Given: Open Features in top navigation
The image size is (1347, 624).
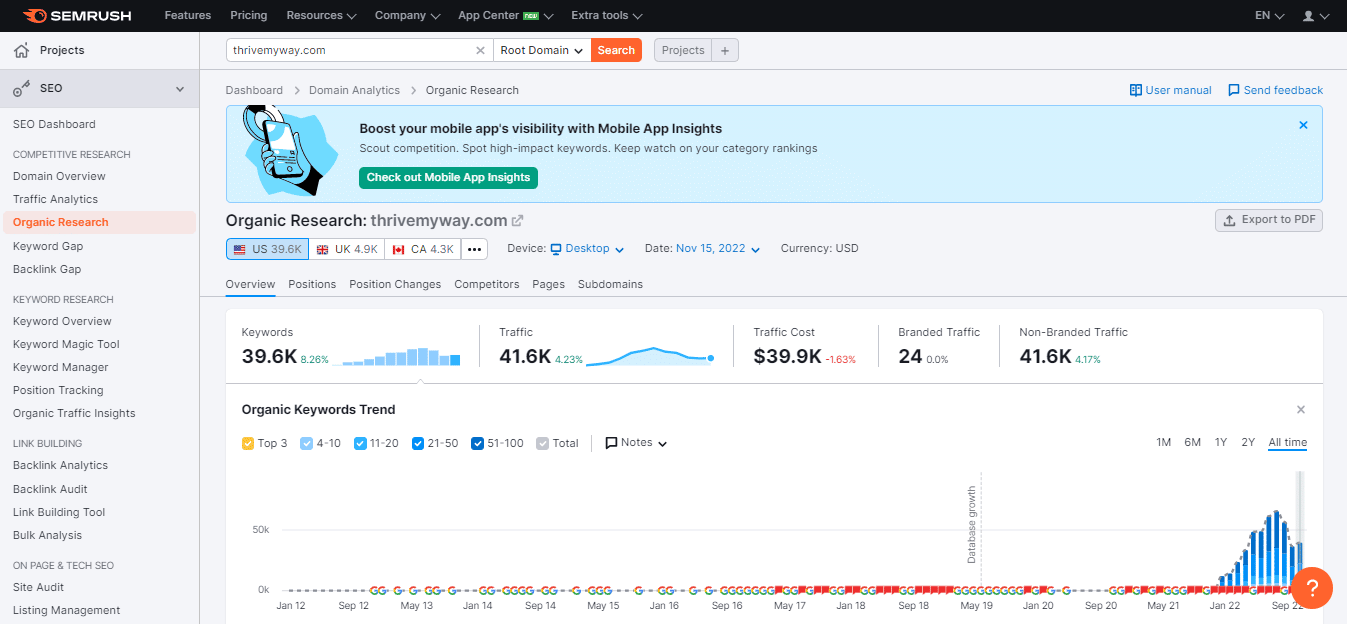Looking at the screenshot, I should point(188,16).
